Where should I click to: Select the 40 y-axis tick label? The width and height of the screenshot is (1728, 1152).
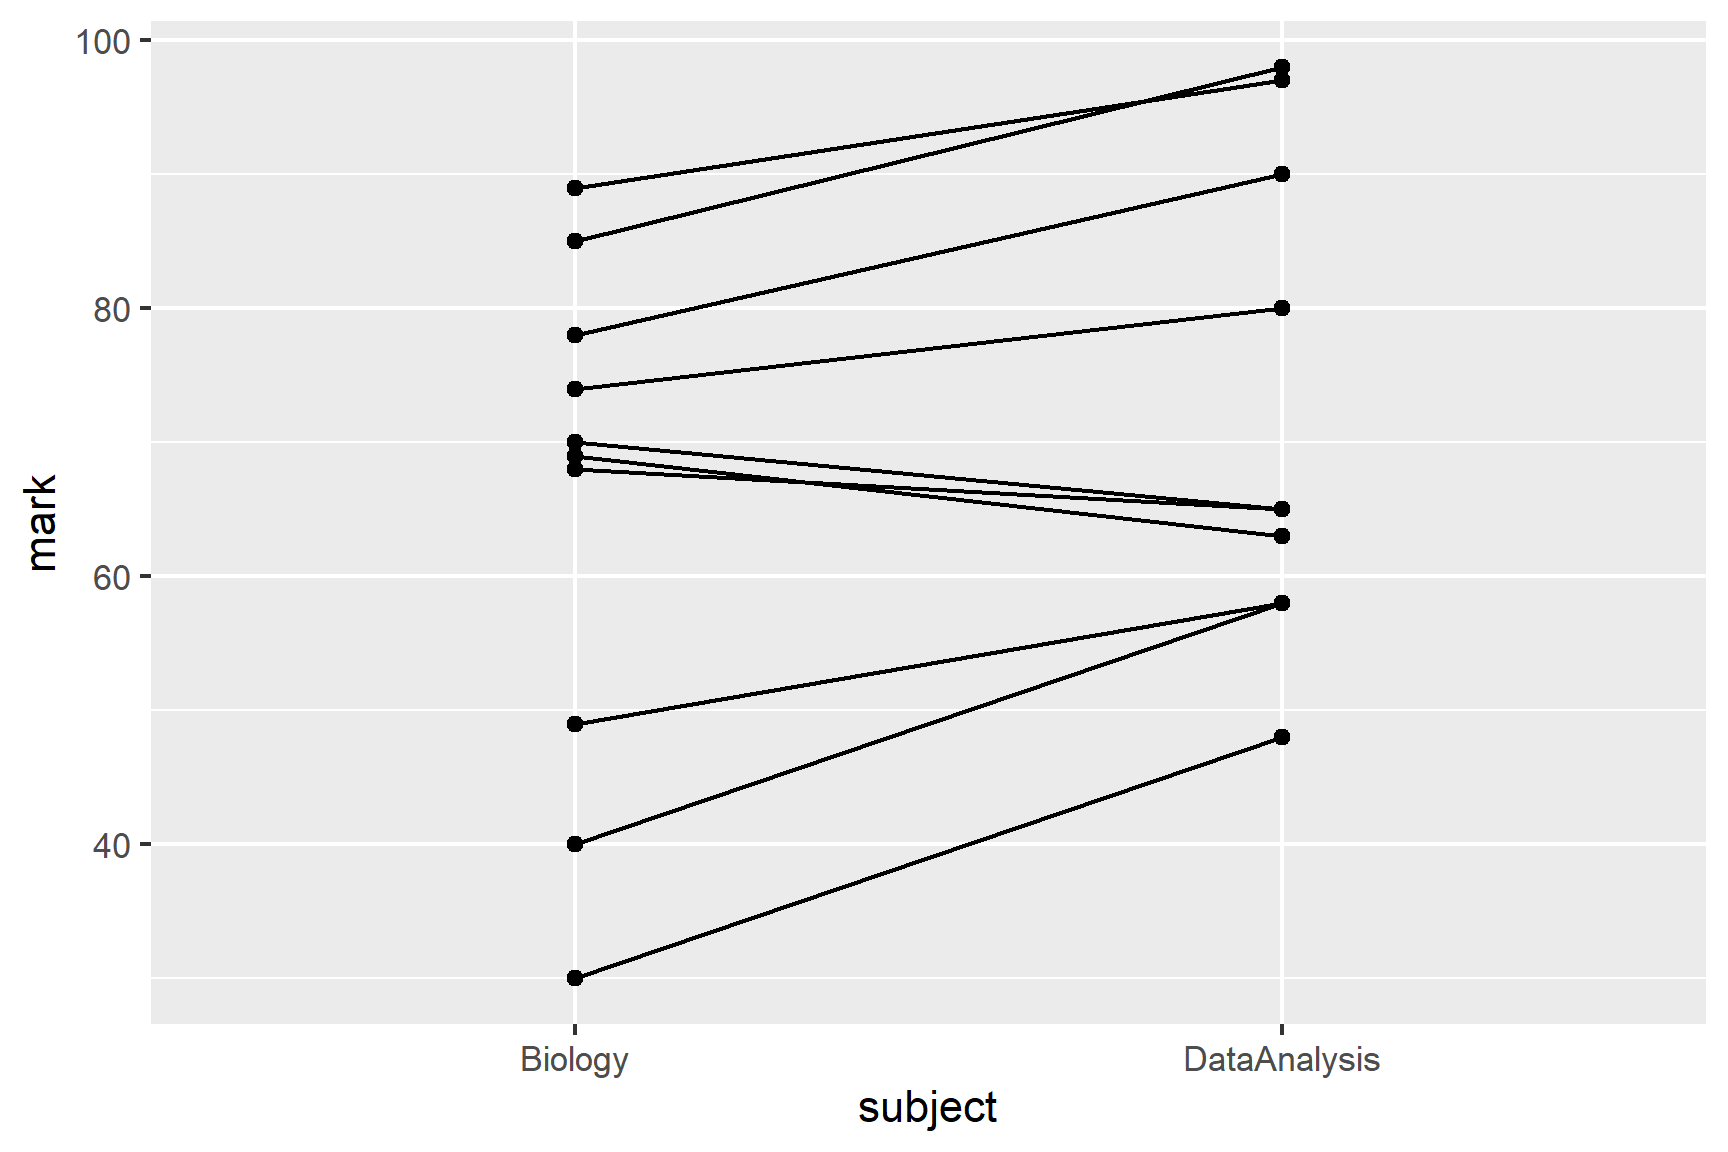pyautogui.click(x=112, y=846)
